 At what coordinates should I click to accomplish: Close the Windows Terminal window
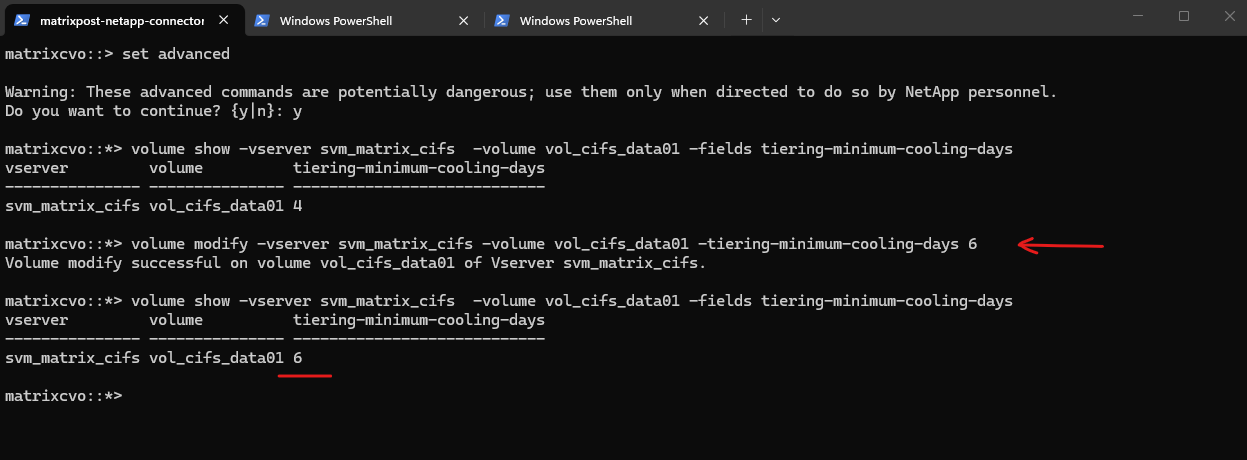click(x=1229, y=16)
